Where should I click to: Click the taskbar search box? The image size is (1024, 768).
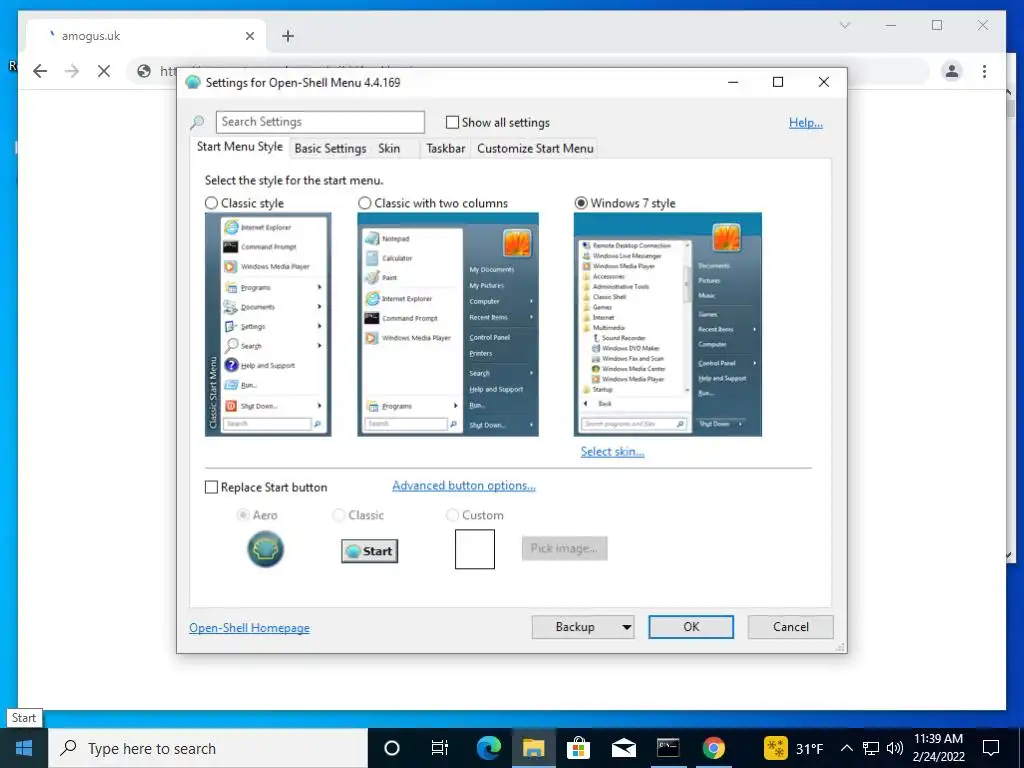pyautogui.click(x=208, y=748)
